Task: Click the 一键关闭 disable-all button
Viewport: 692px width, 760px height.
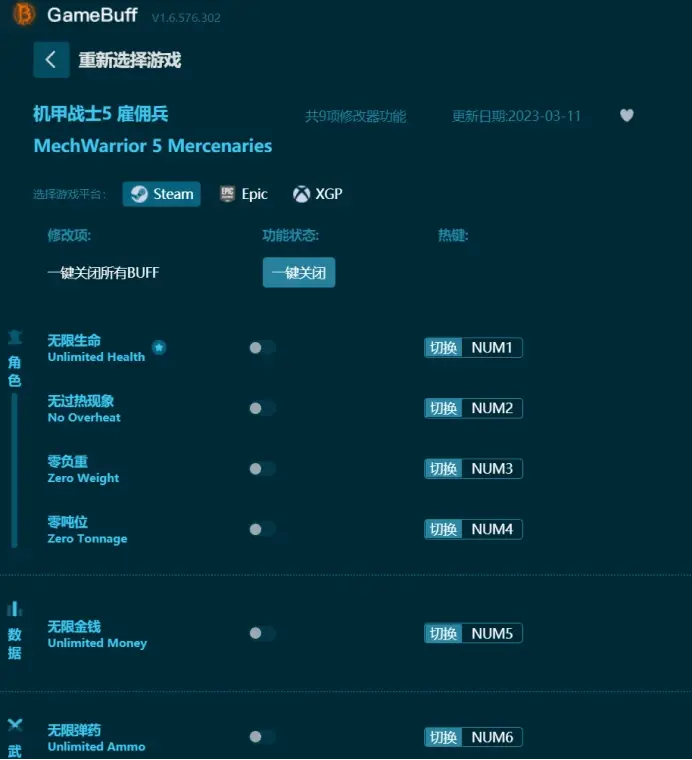Action: (x=299, y=272)
